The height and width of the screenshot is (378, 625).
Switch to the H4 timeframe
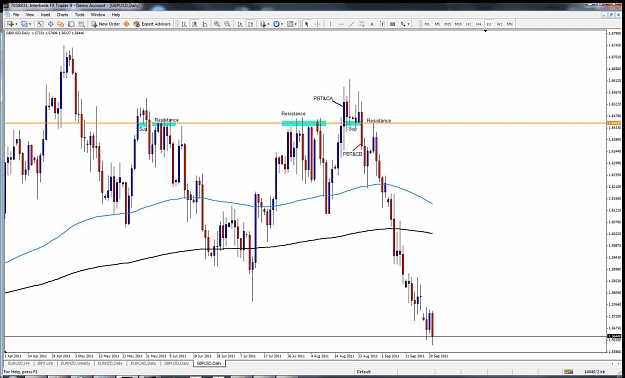(478, 24)
